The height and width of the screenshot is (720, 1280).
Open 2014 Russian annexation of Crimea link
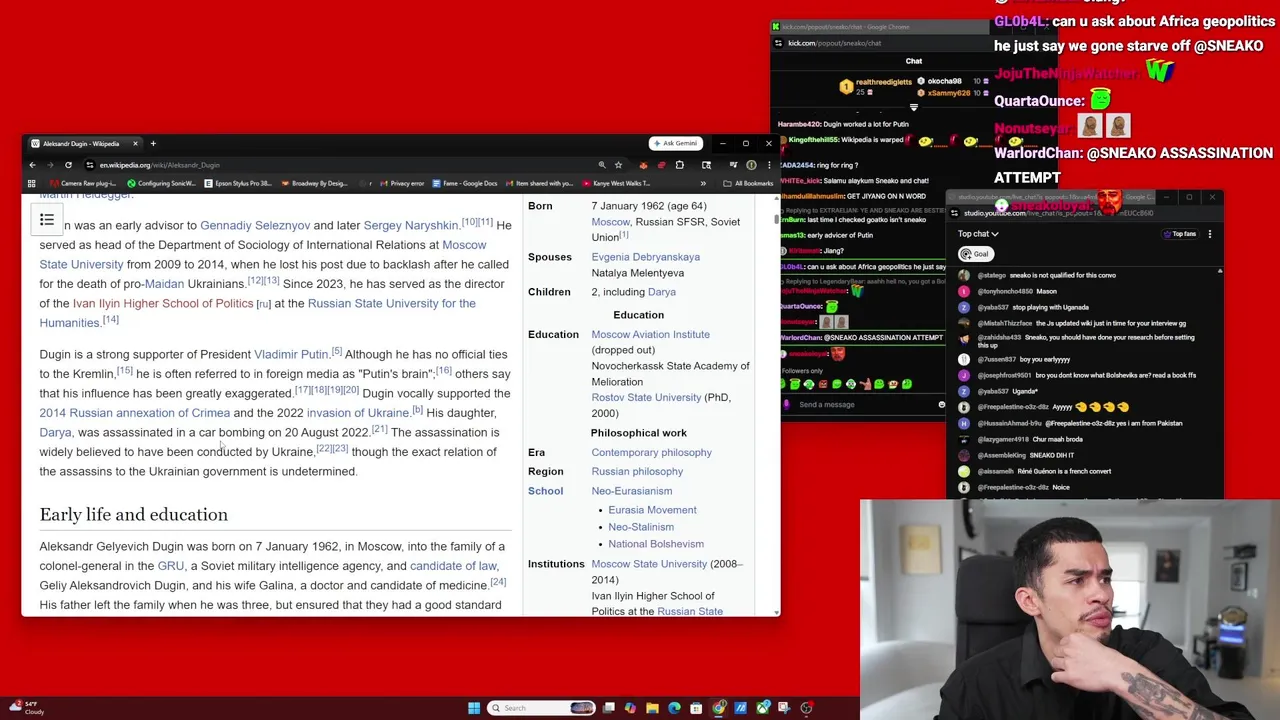134,413
